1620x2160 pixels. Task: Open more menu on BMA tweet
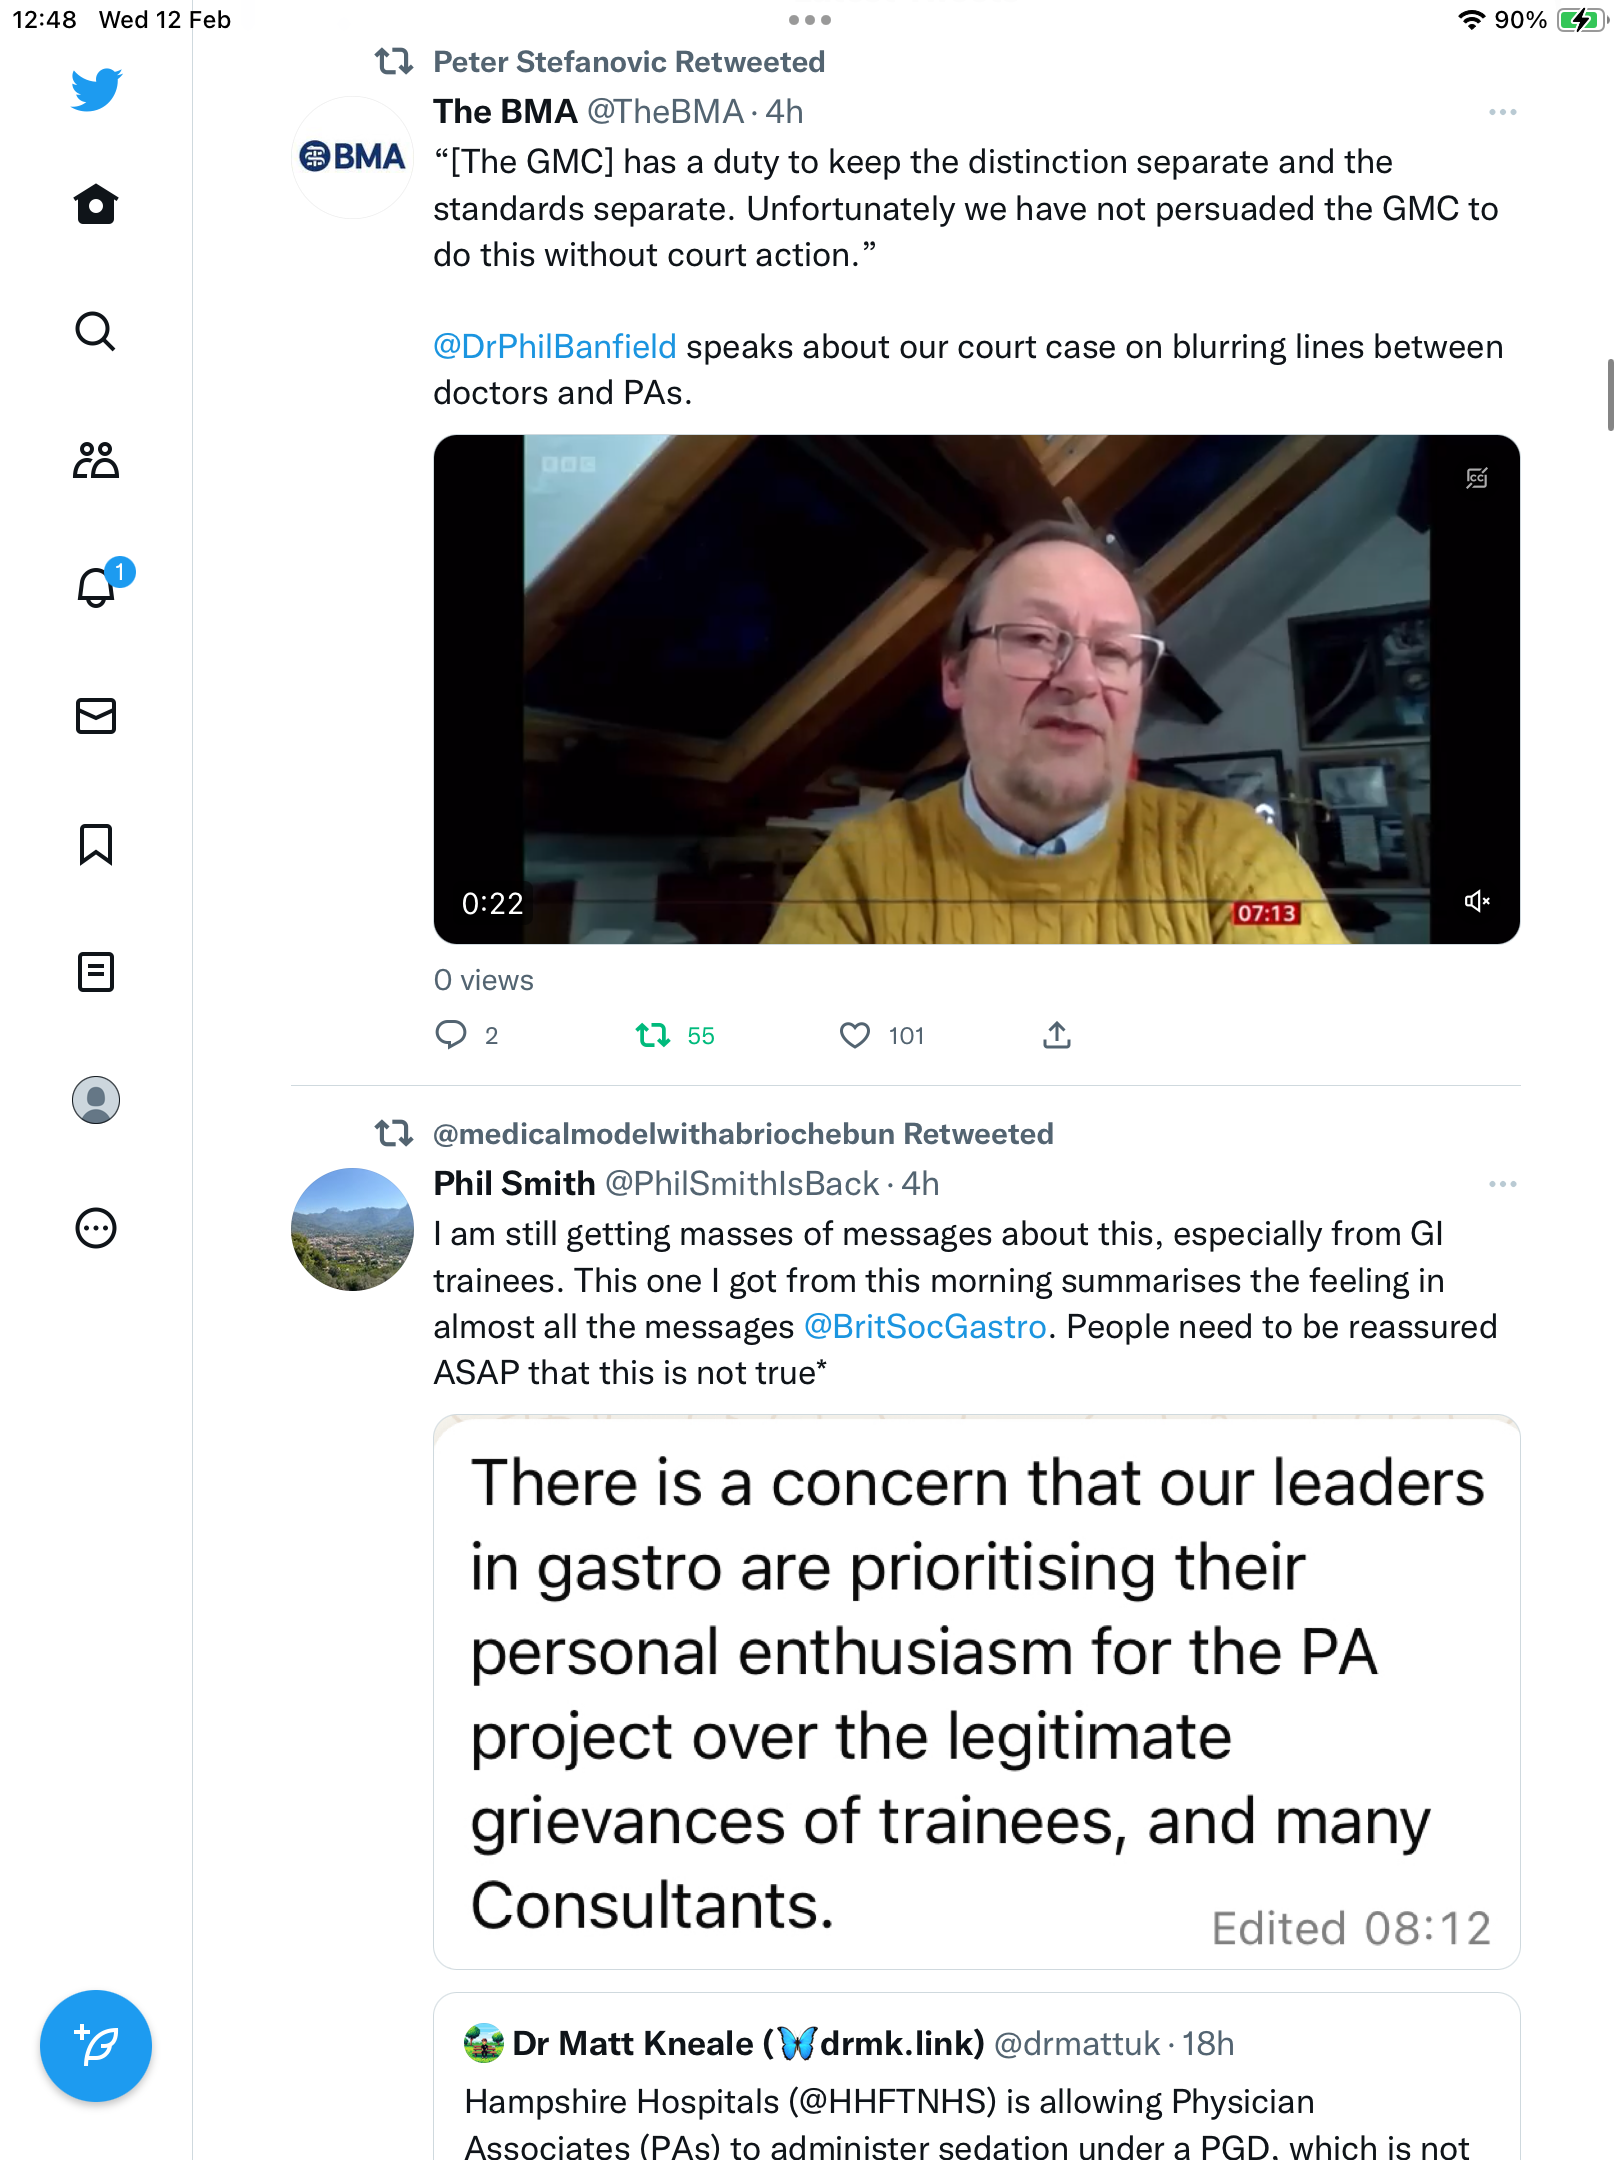point(1502,112)
